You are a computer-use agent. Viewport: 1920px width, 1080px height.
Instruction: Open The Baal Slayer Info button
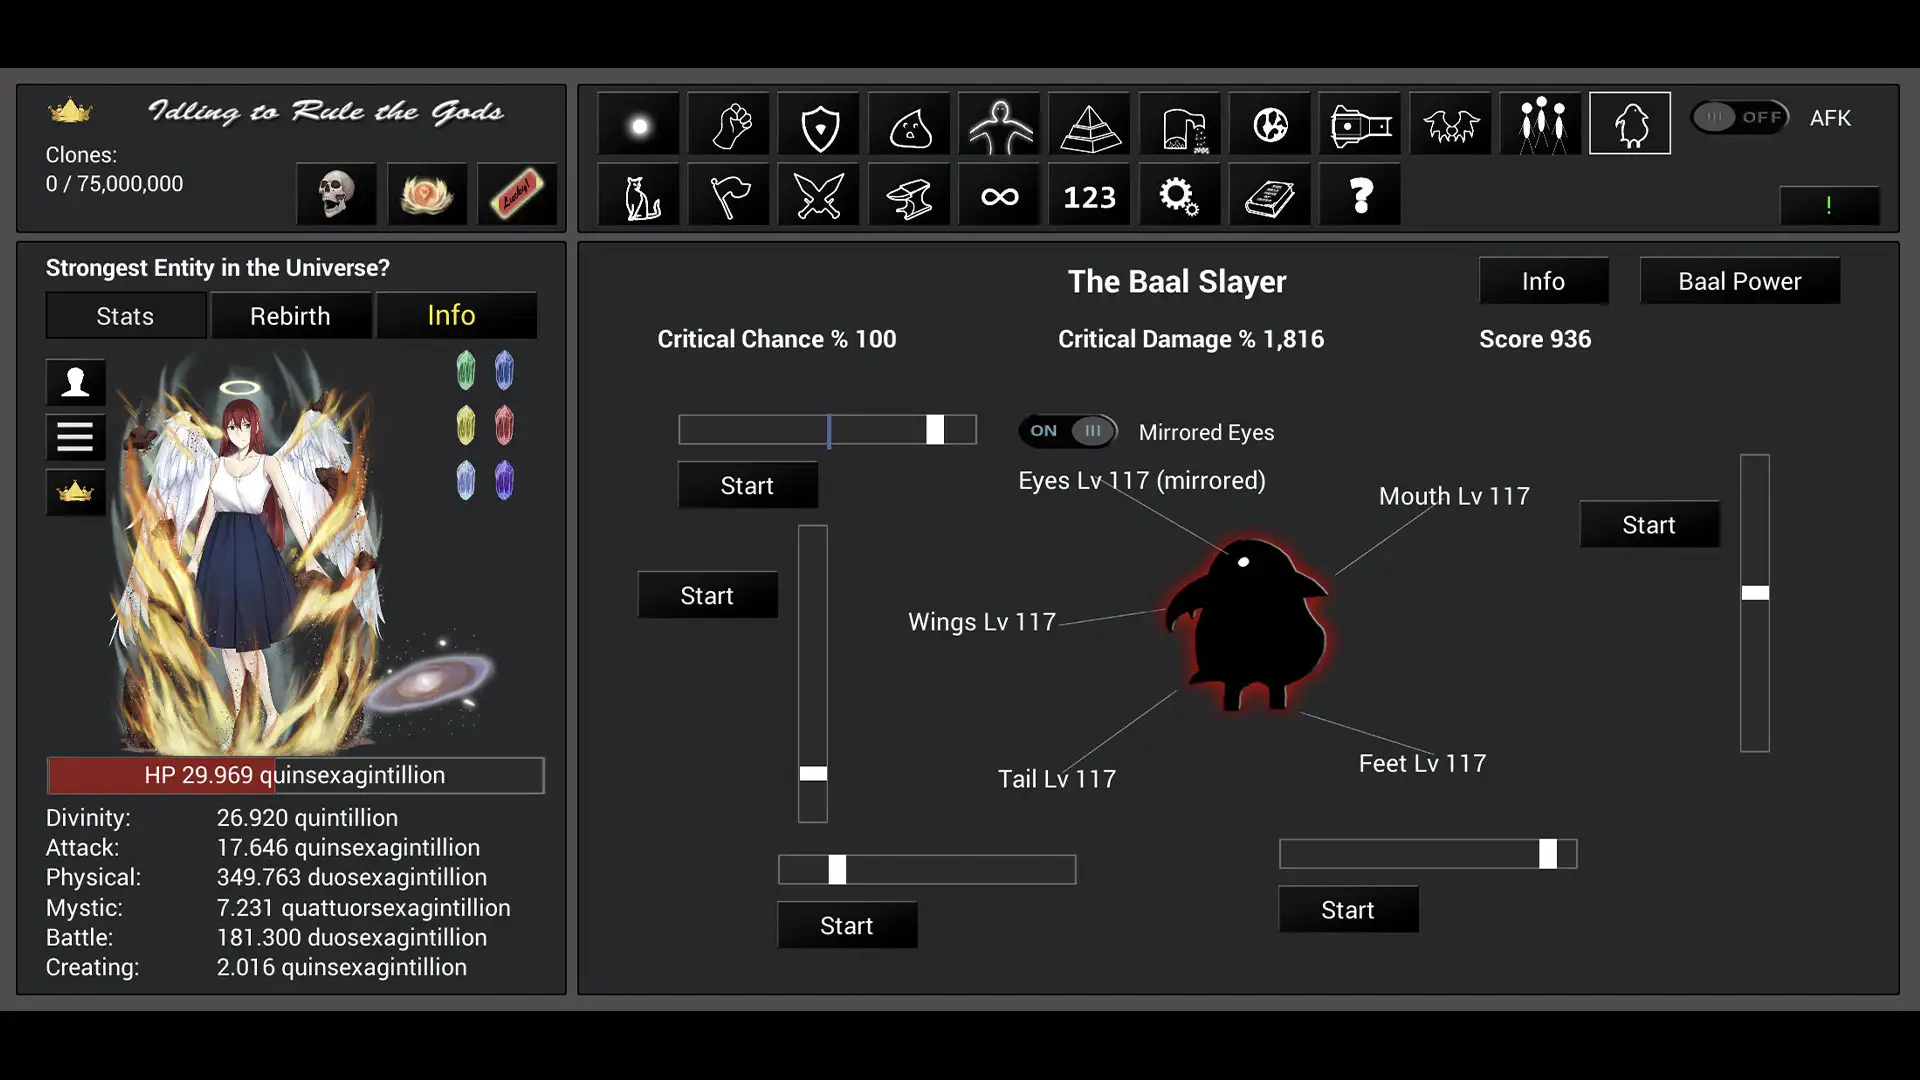(x=1543, y=281)
